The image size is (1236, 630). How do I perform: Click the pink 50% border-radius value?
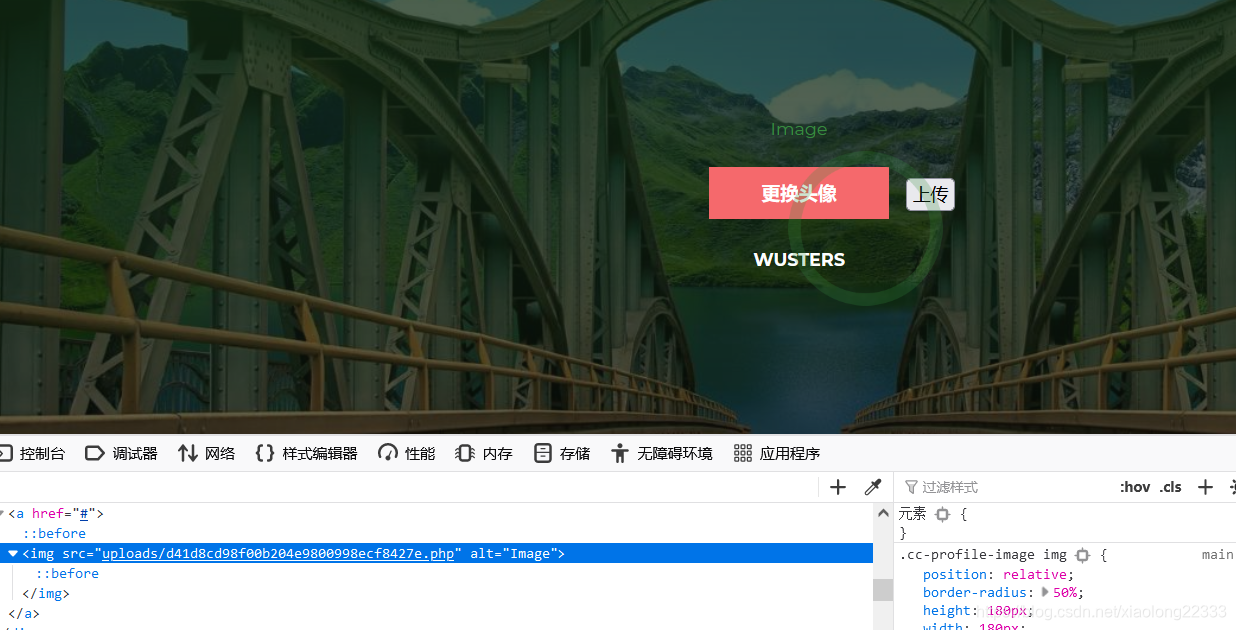[x=1066, y=592]
